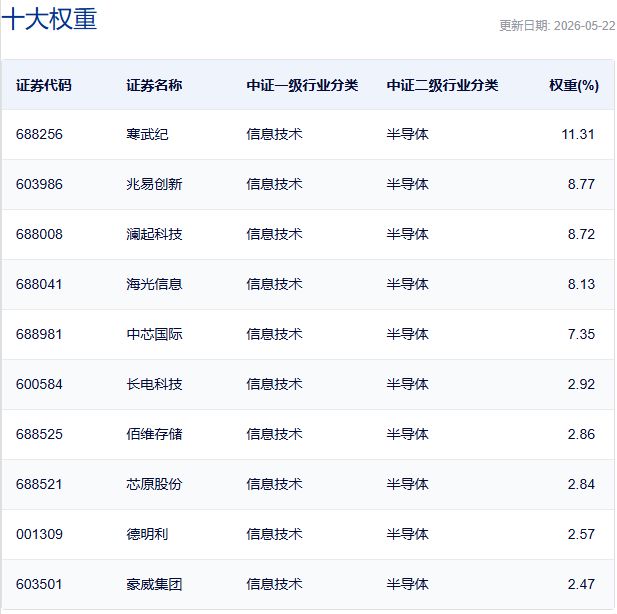Select stock code 688521
The height and width of the screenshot is (614, 617).
39,484
